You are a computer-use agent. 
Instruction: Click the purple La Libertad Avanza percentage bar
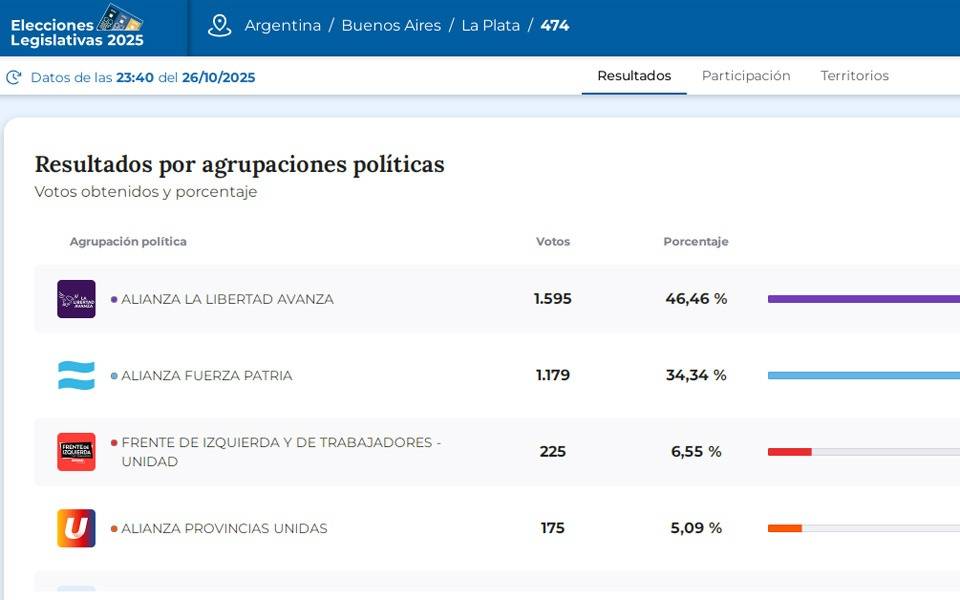[x=863, y=299]
